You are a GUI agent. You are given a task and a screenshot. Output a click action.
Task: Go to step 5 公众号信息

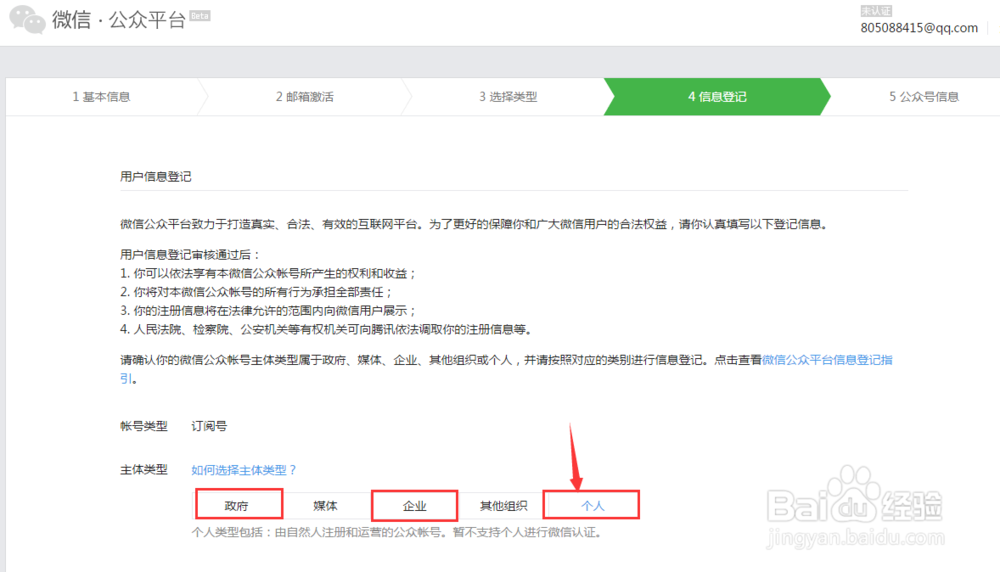coord(924,97)
